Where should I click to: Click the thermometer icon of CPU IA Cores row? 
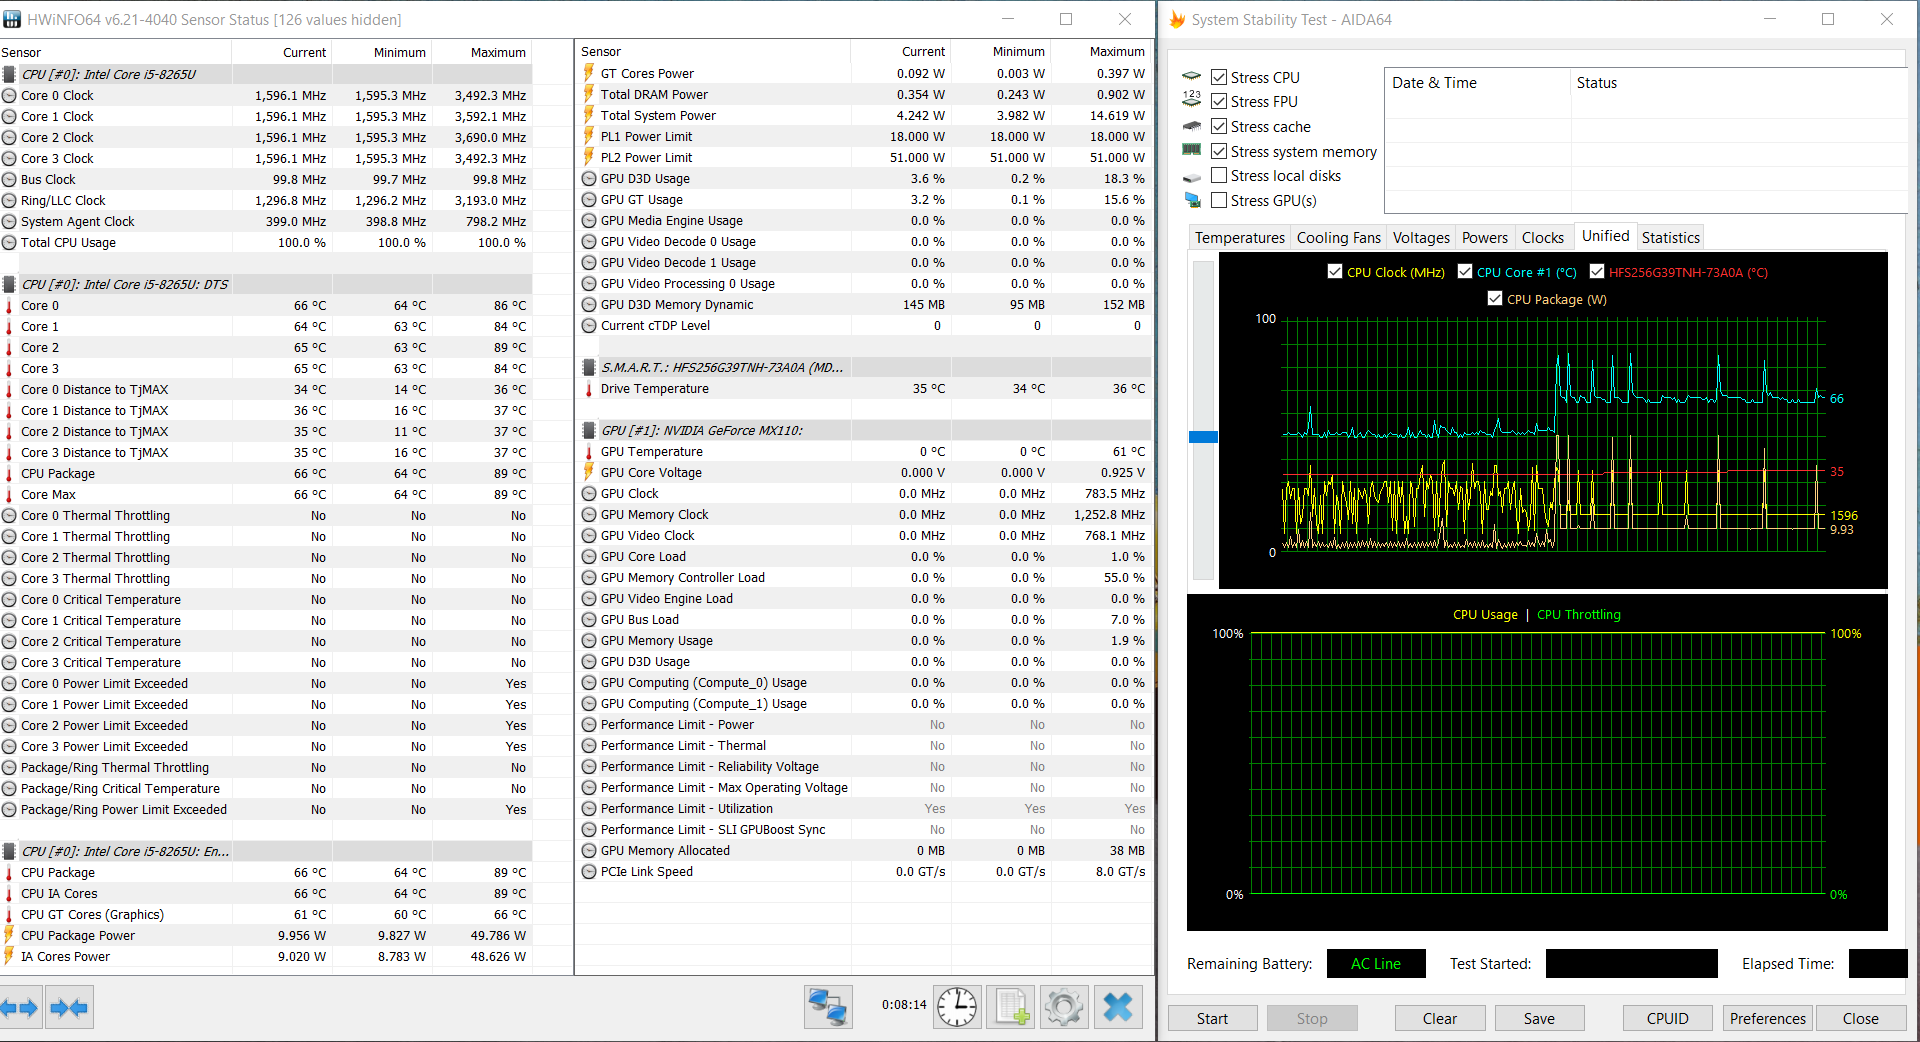point(9,894)
